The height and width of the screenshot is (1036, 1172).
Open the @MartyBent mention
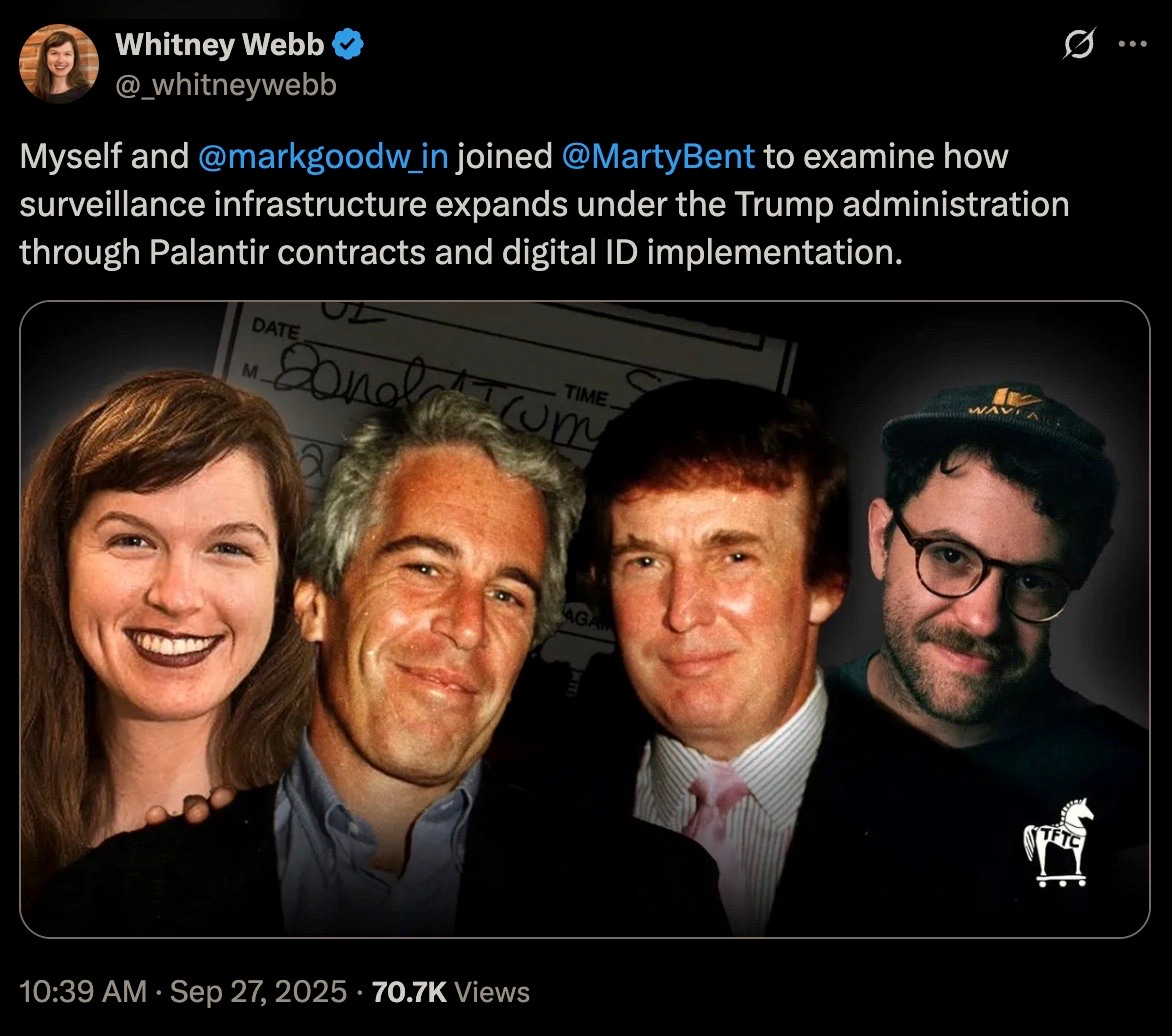[658, 157]
